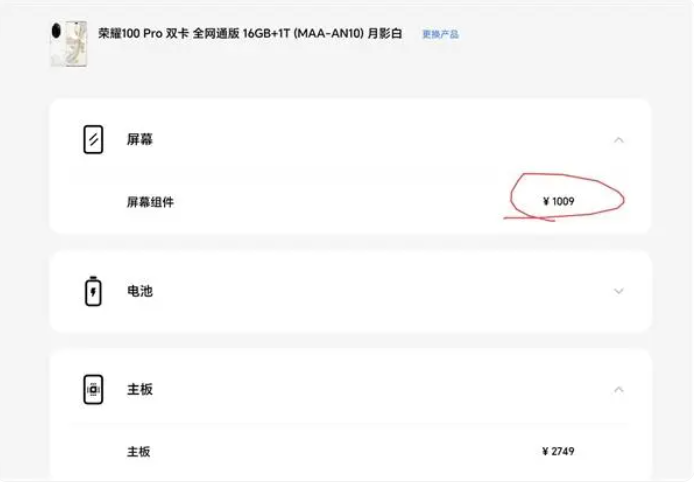The image size is (694, 483).
Task: Click the 更换产品 link
Action: [440, 34]
